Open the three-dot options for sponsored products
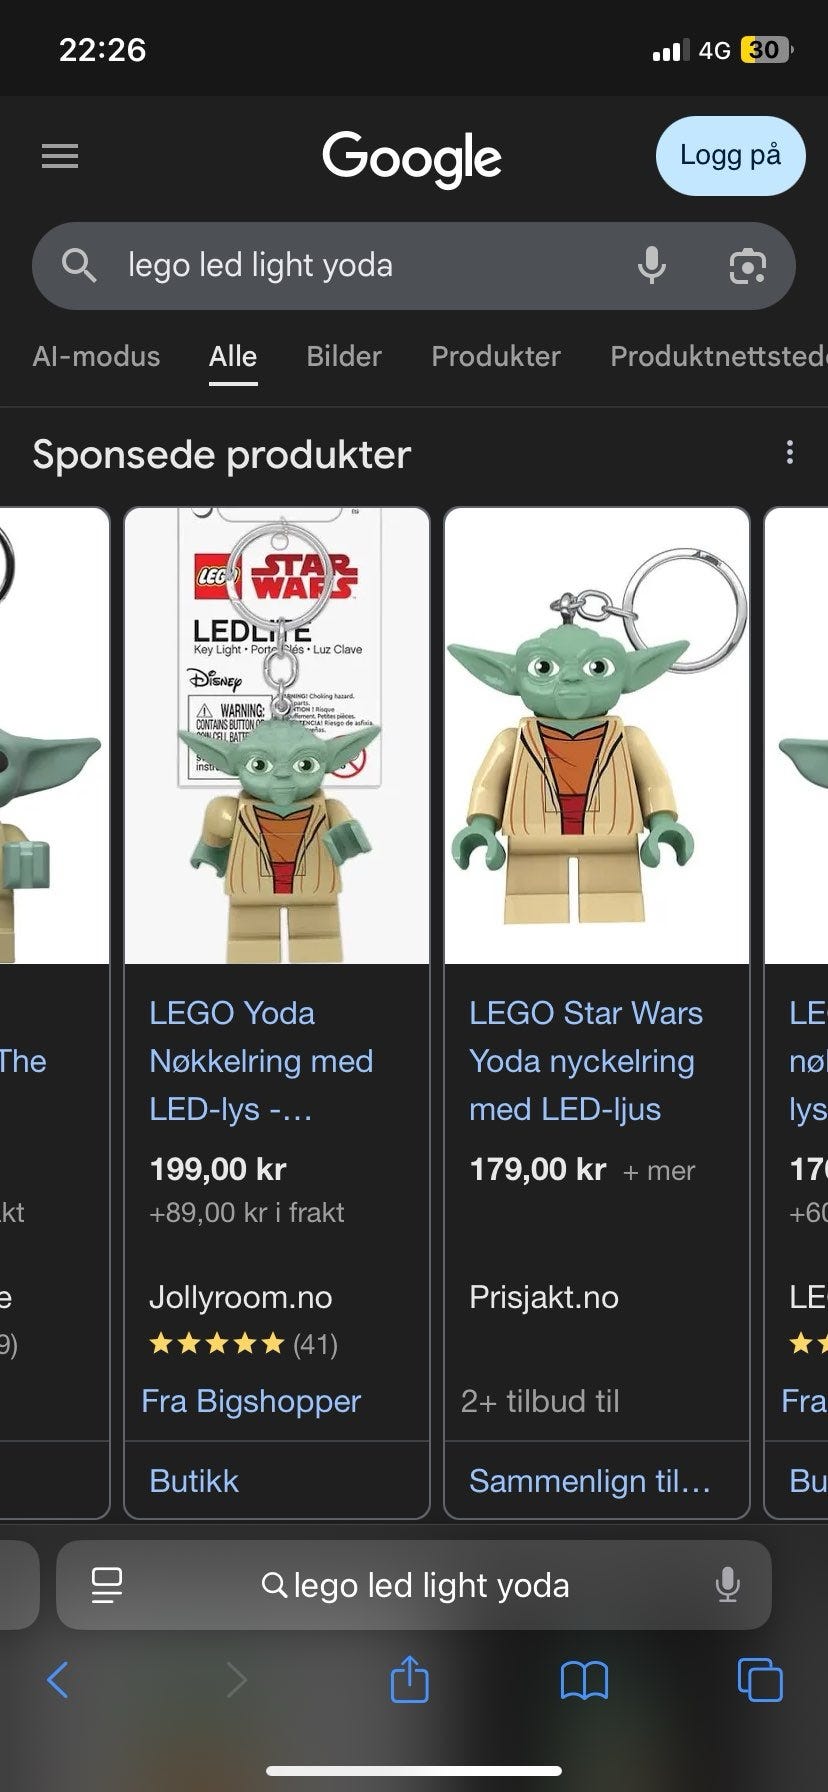828x1792 pixels. 790,453
